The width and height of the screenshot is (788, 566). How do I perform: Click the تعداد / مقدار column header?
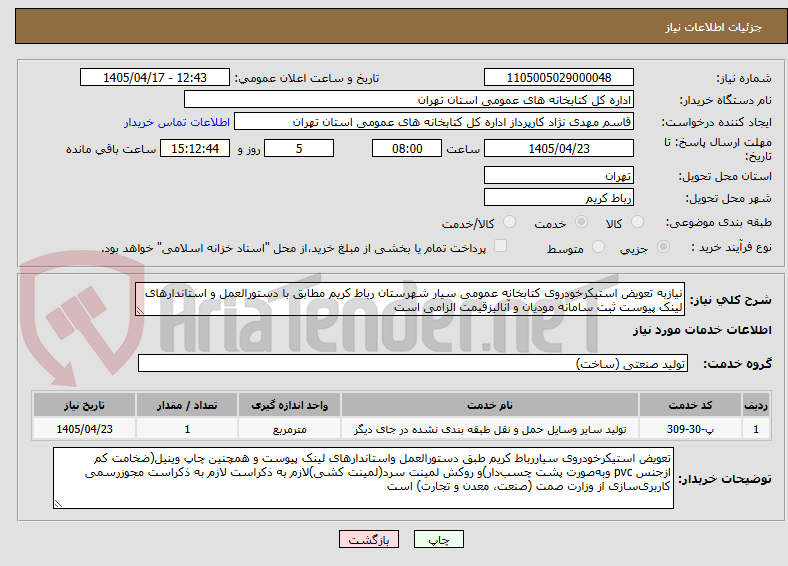[x=187, y=405]
